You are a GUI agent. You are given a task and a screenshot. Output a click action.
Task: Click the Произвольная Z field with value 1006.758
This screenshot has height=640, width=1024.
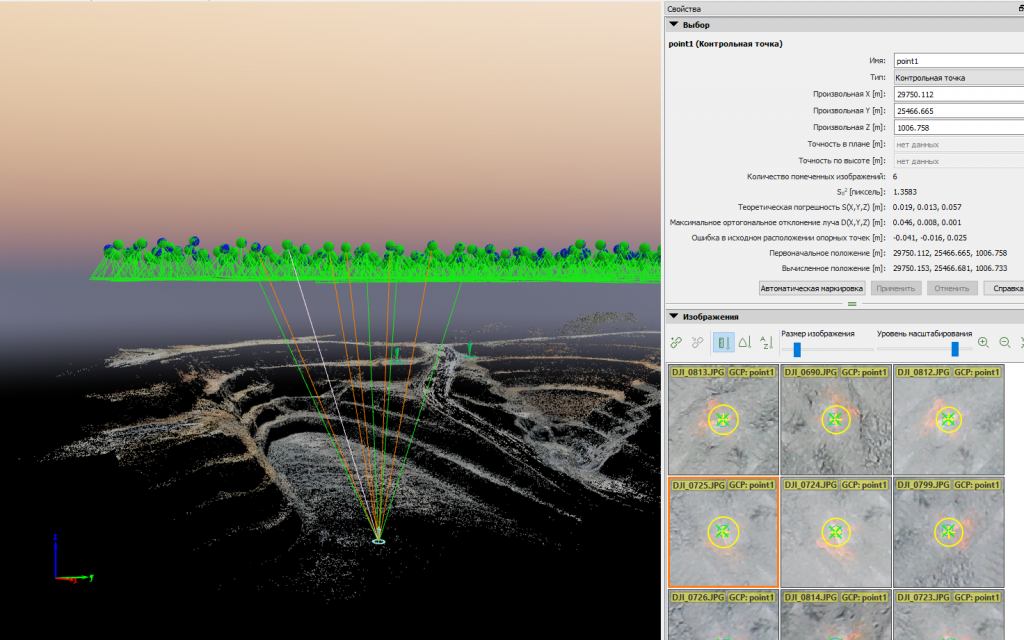click(x=959, y=127)
